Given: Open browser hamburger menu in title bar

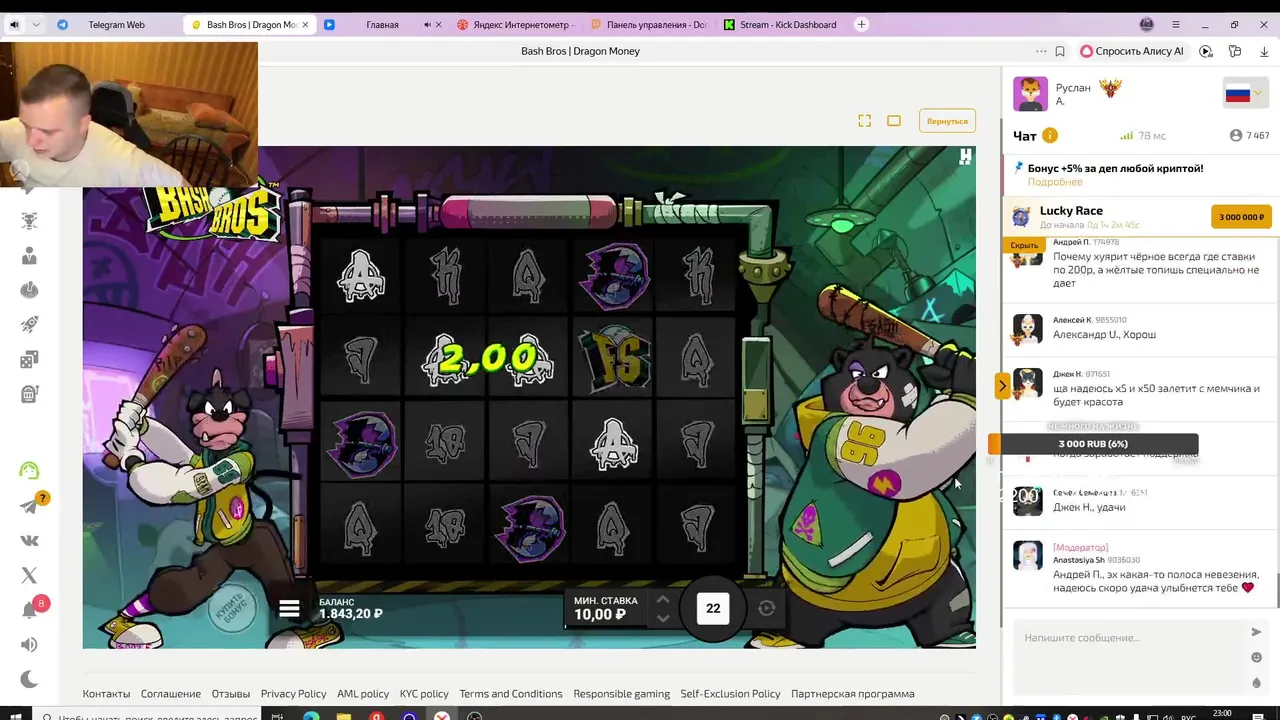Looking at the screenshot, I should coord(1176,25).
